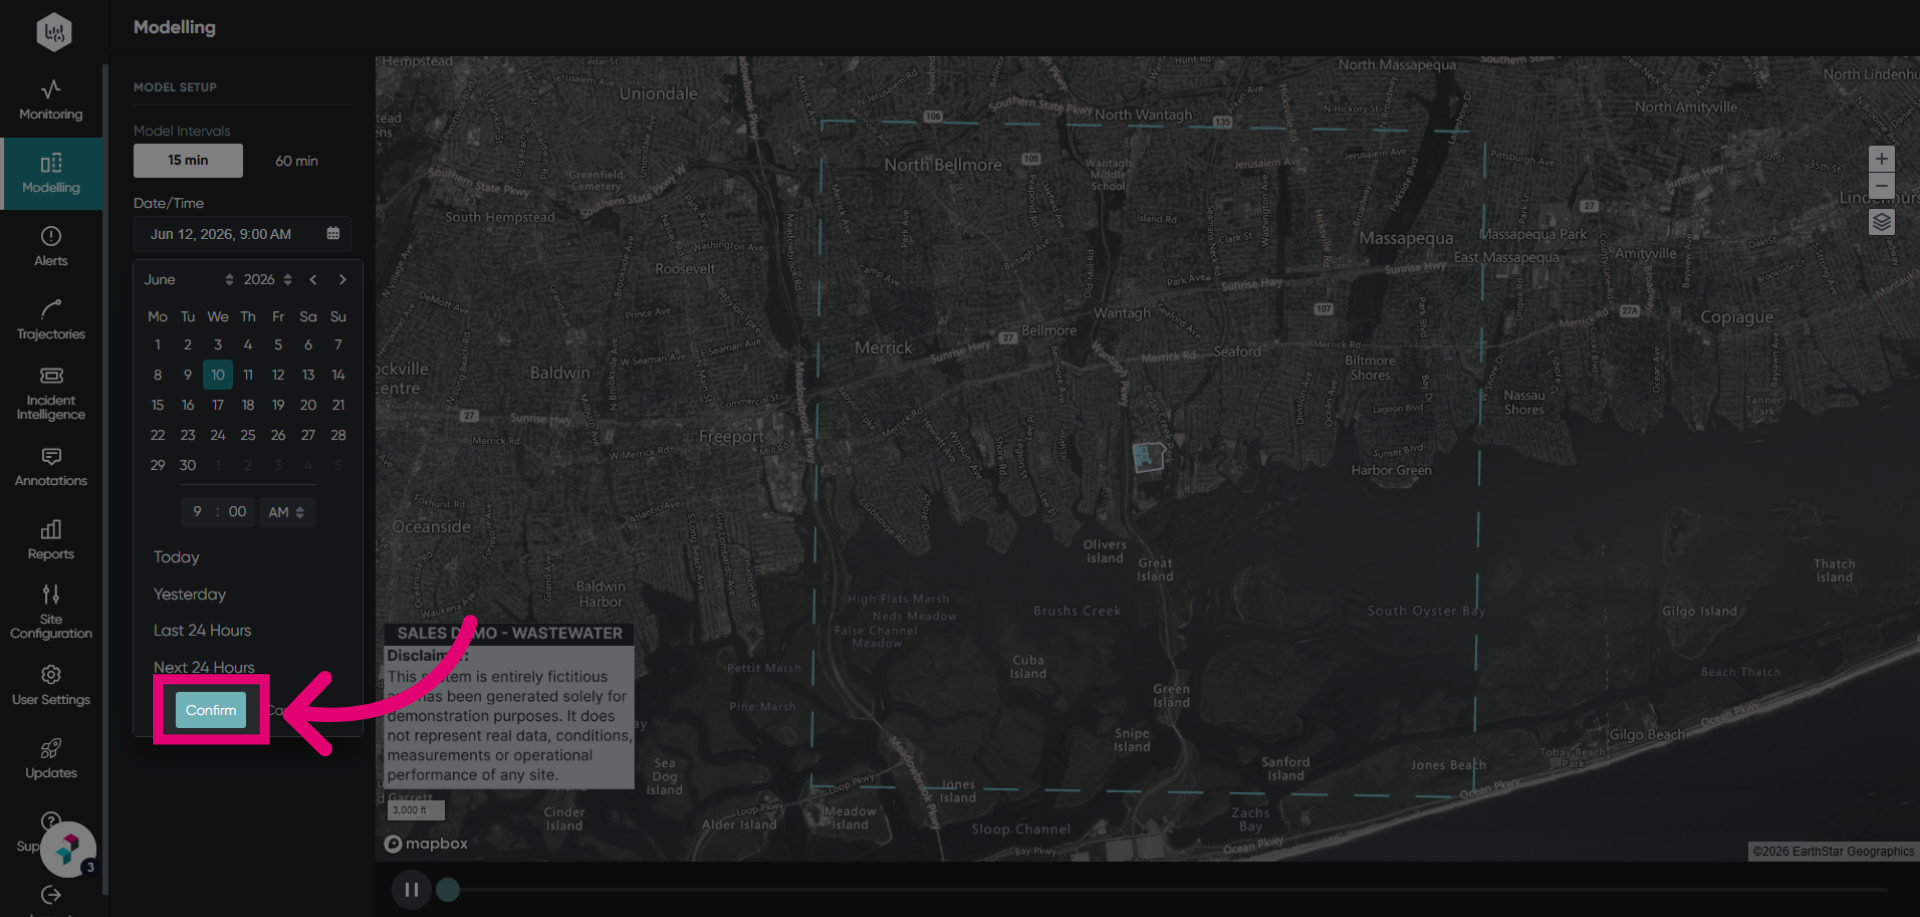Choose the Last 24 Hours preset
Viewport: 1920px width, 917px height.
202,630
